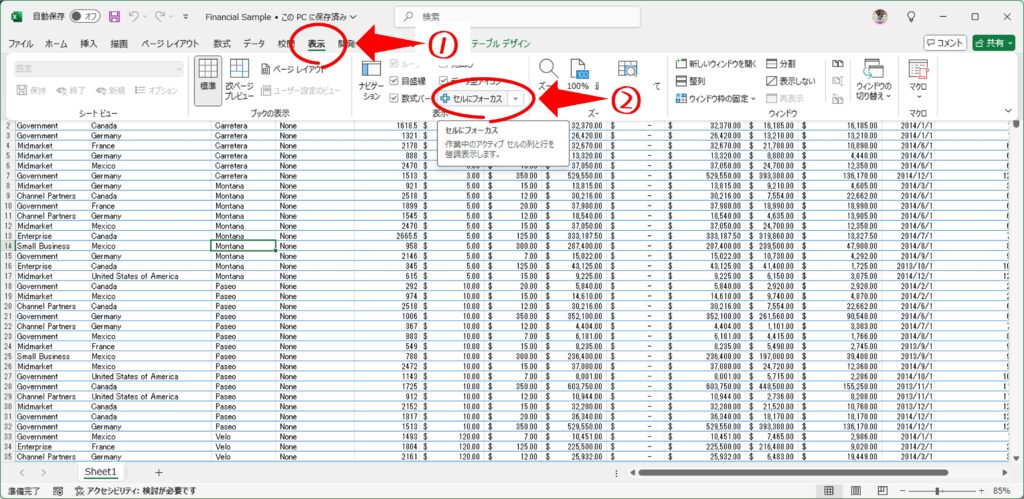Click the 分割 (Split) window icon
Image resolution: width=1024 pixels, height=499 pixels.
[780, 63]
